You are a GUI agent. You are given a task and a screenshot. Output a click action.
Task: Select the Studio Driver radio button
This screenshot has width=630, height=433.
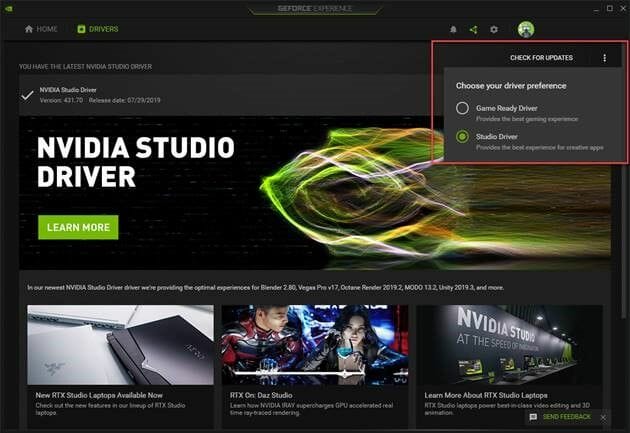coord(462,137)
